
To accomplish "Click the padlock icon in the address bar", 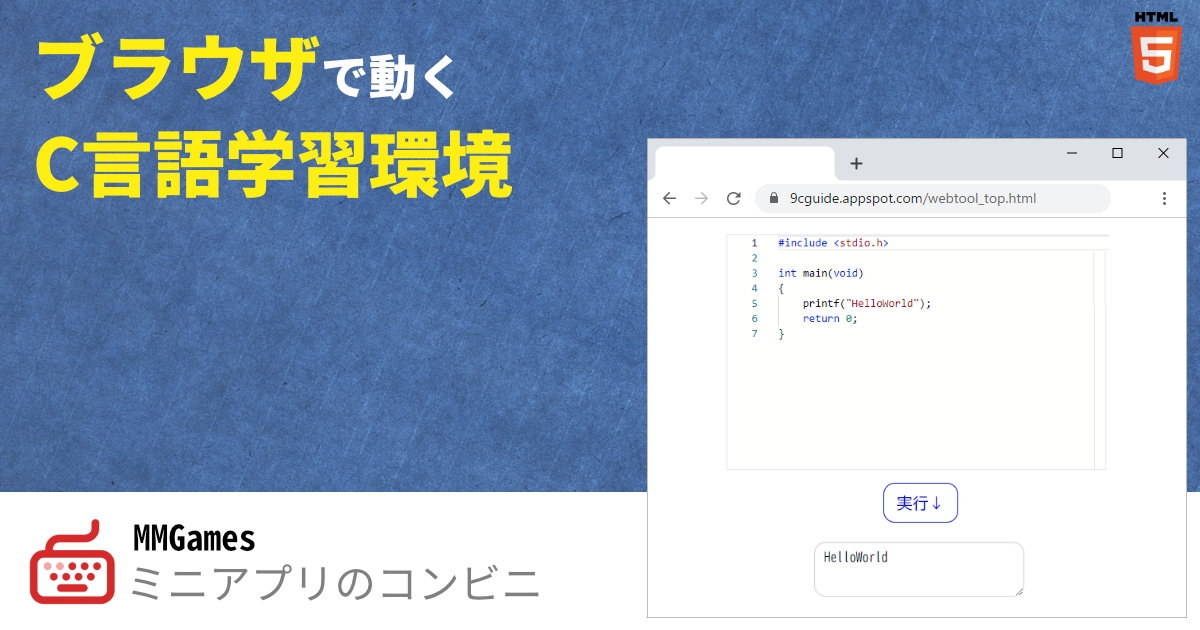I will point(773,198).
